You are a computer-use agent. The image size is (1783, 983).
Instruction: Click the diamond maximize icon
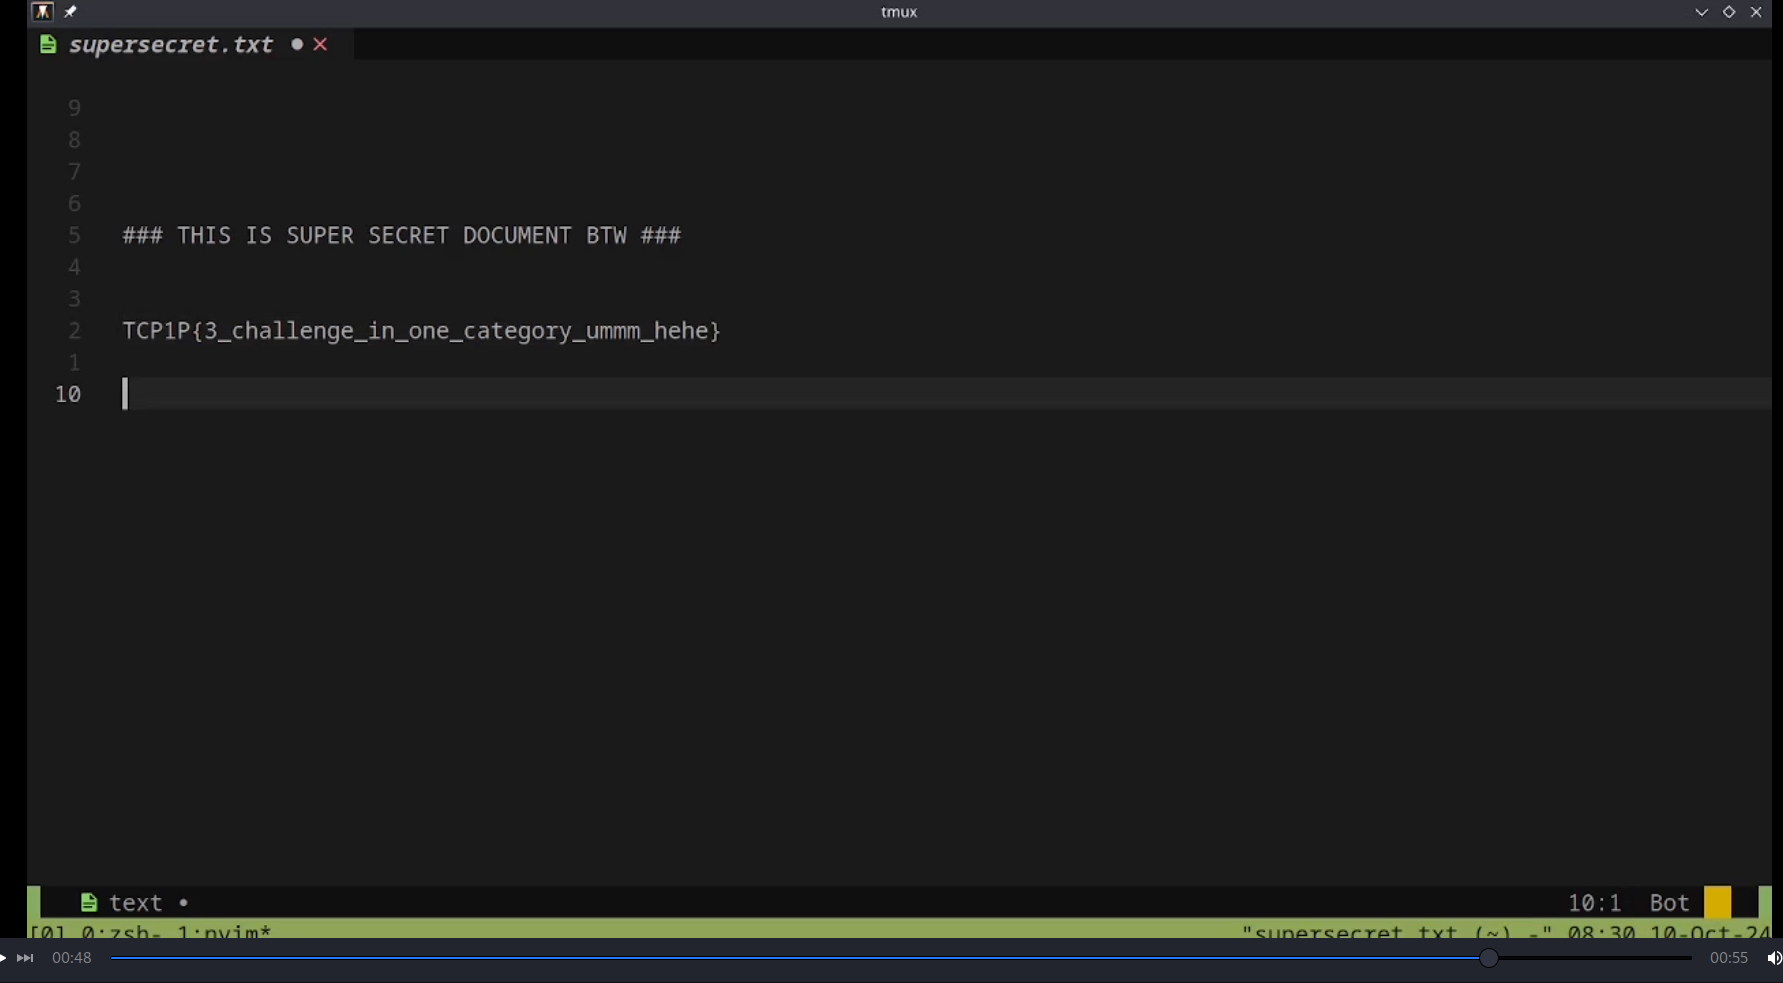[x=1729, y=12]
